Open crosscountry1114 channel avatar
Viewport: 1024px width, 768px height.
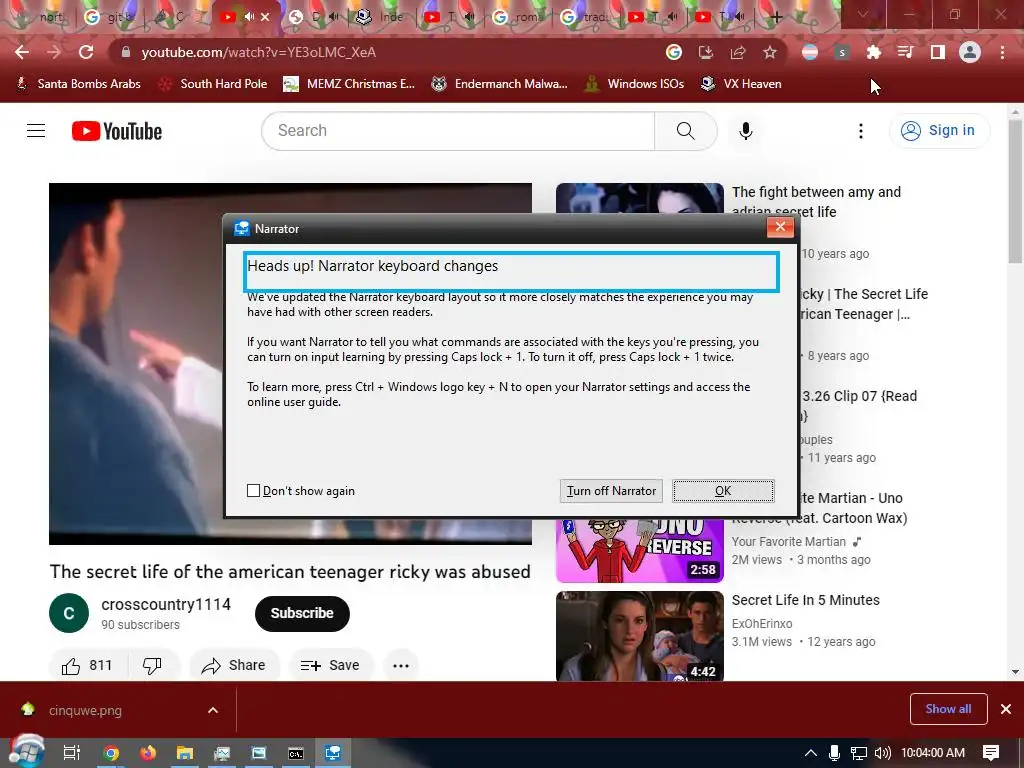pyautogui.click(x=69, y=613)
